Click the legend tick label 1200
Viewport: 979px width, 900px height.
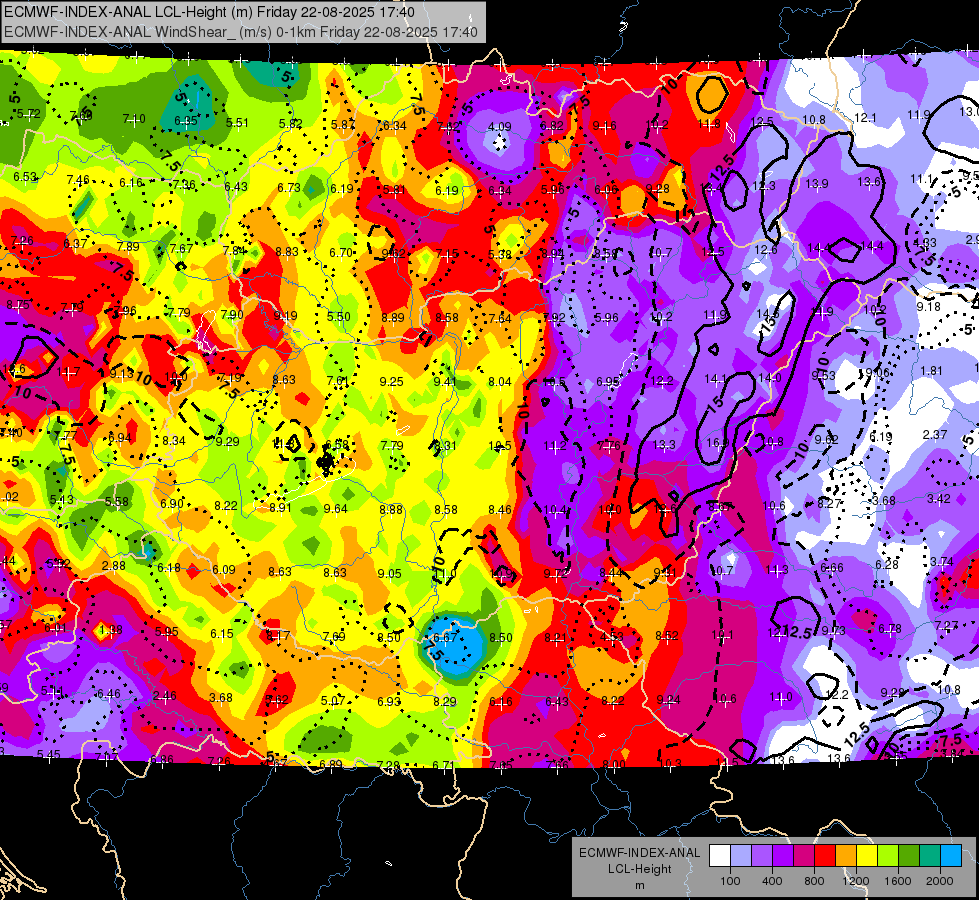point(855,881)
